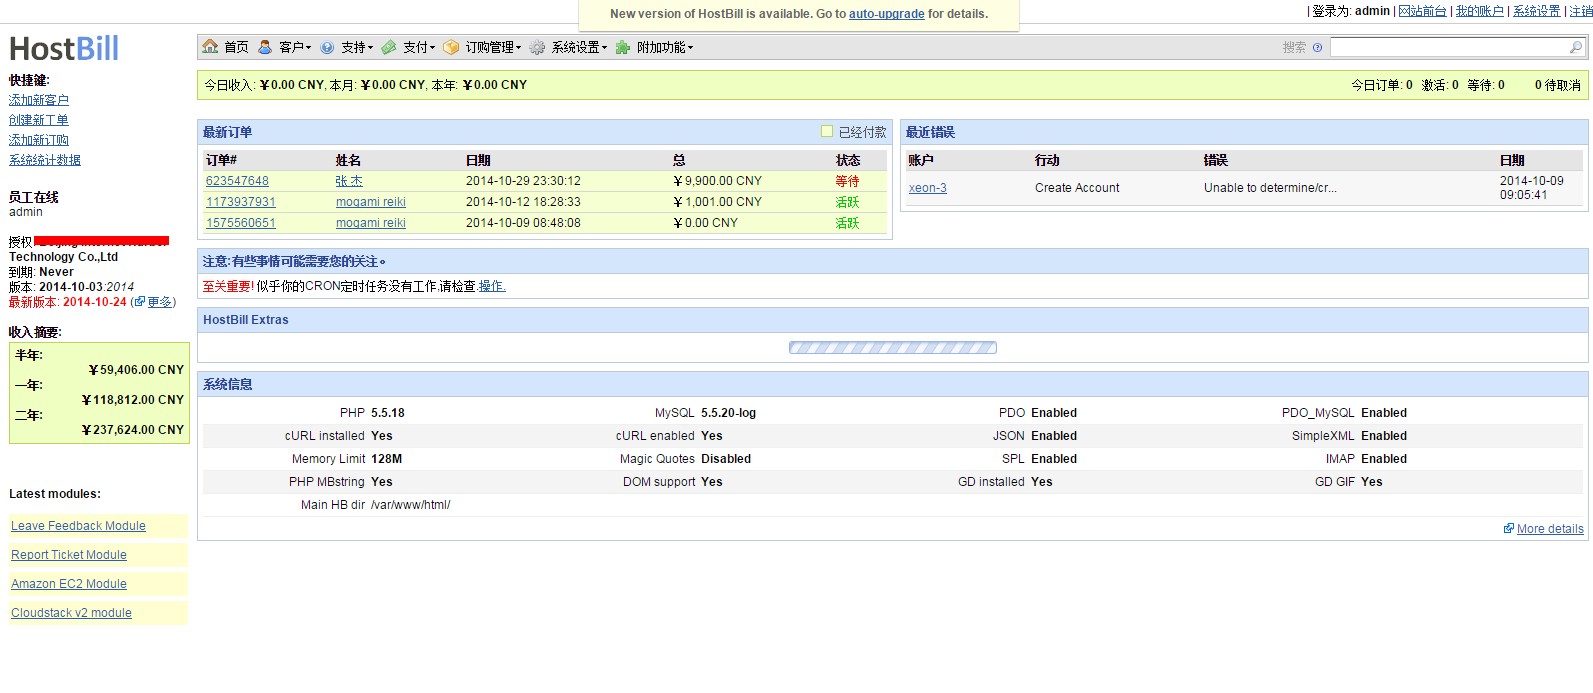This screenshot has height=693, width=1593.
Task: Click the /var/www/html/ directory value
Action: click(411, 505)
